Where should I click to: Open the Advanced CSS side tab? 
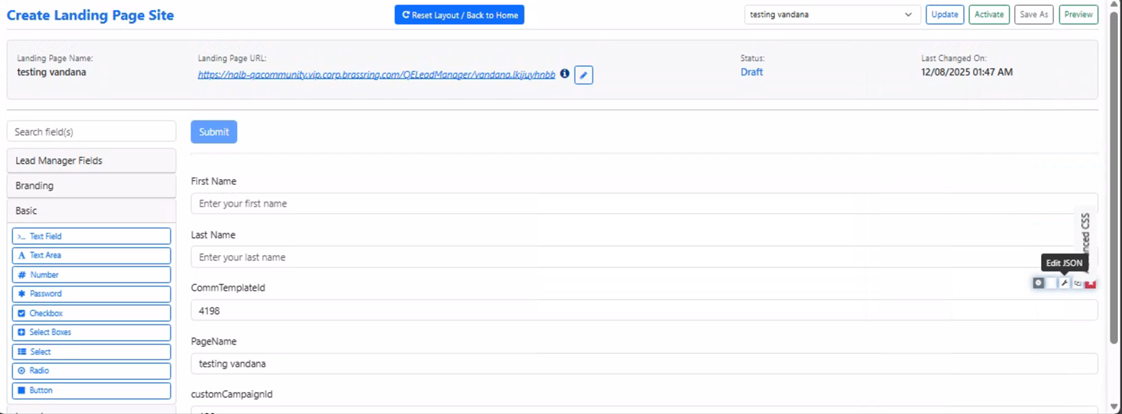[1085, 235]
